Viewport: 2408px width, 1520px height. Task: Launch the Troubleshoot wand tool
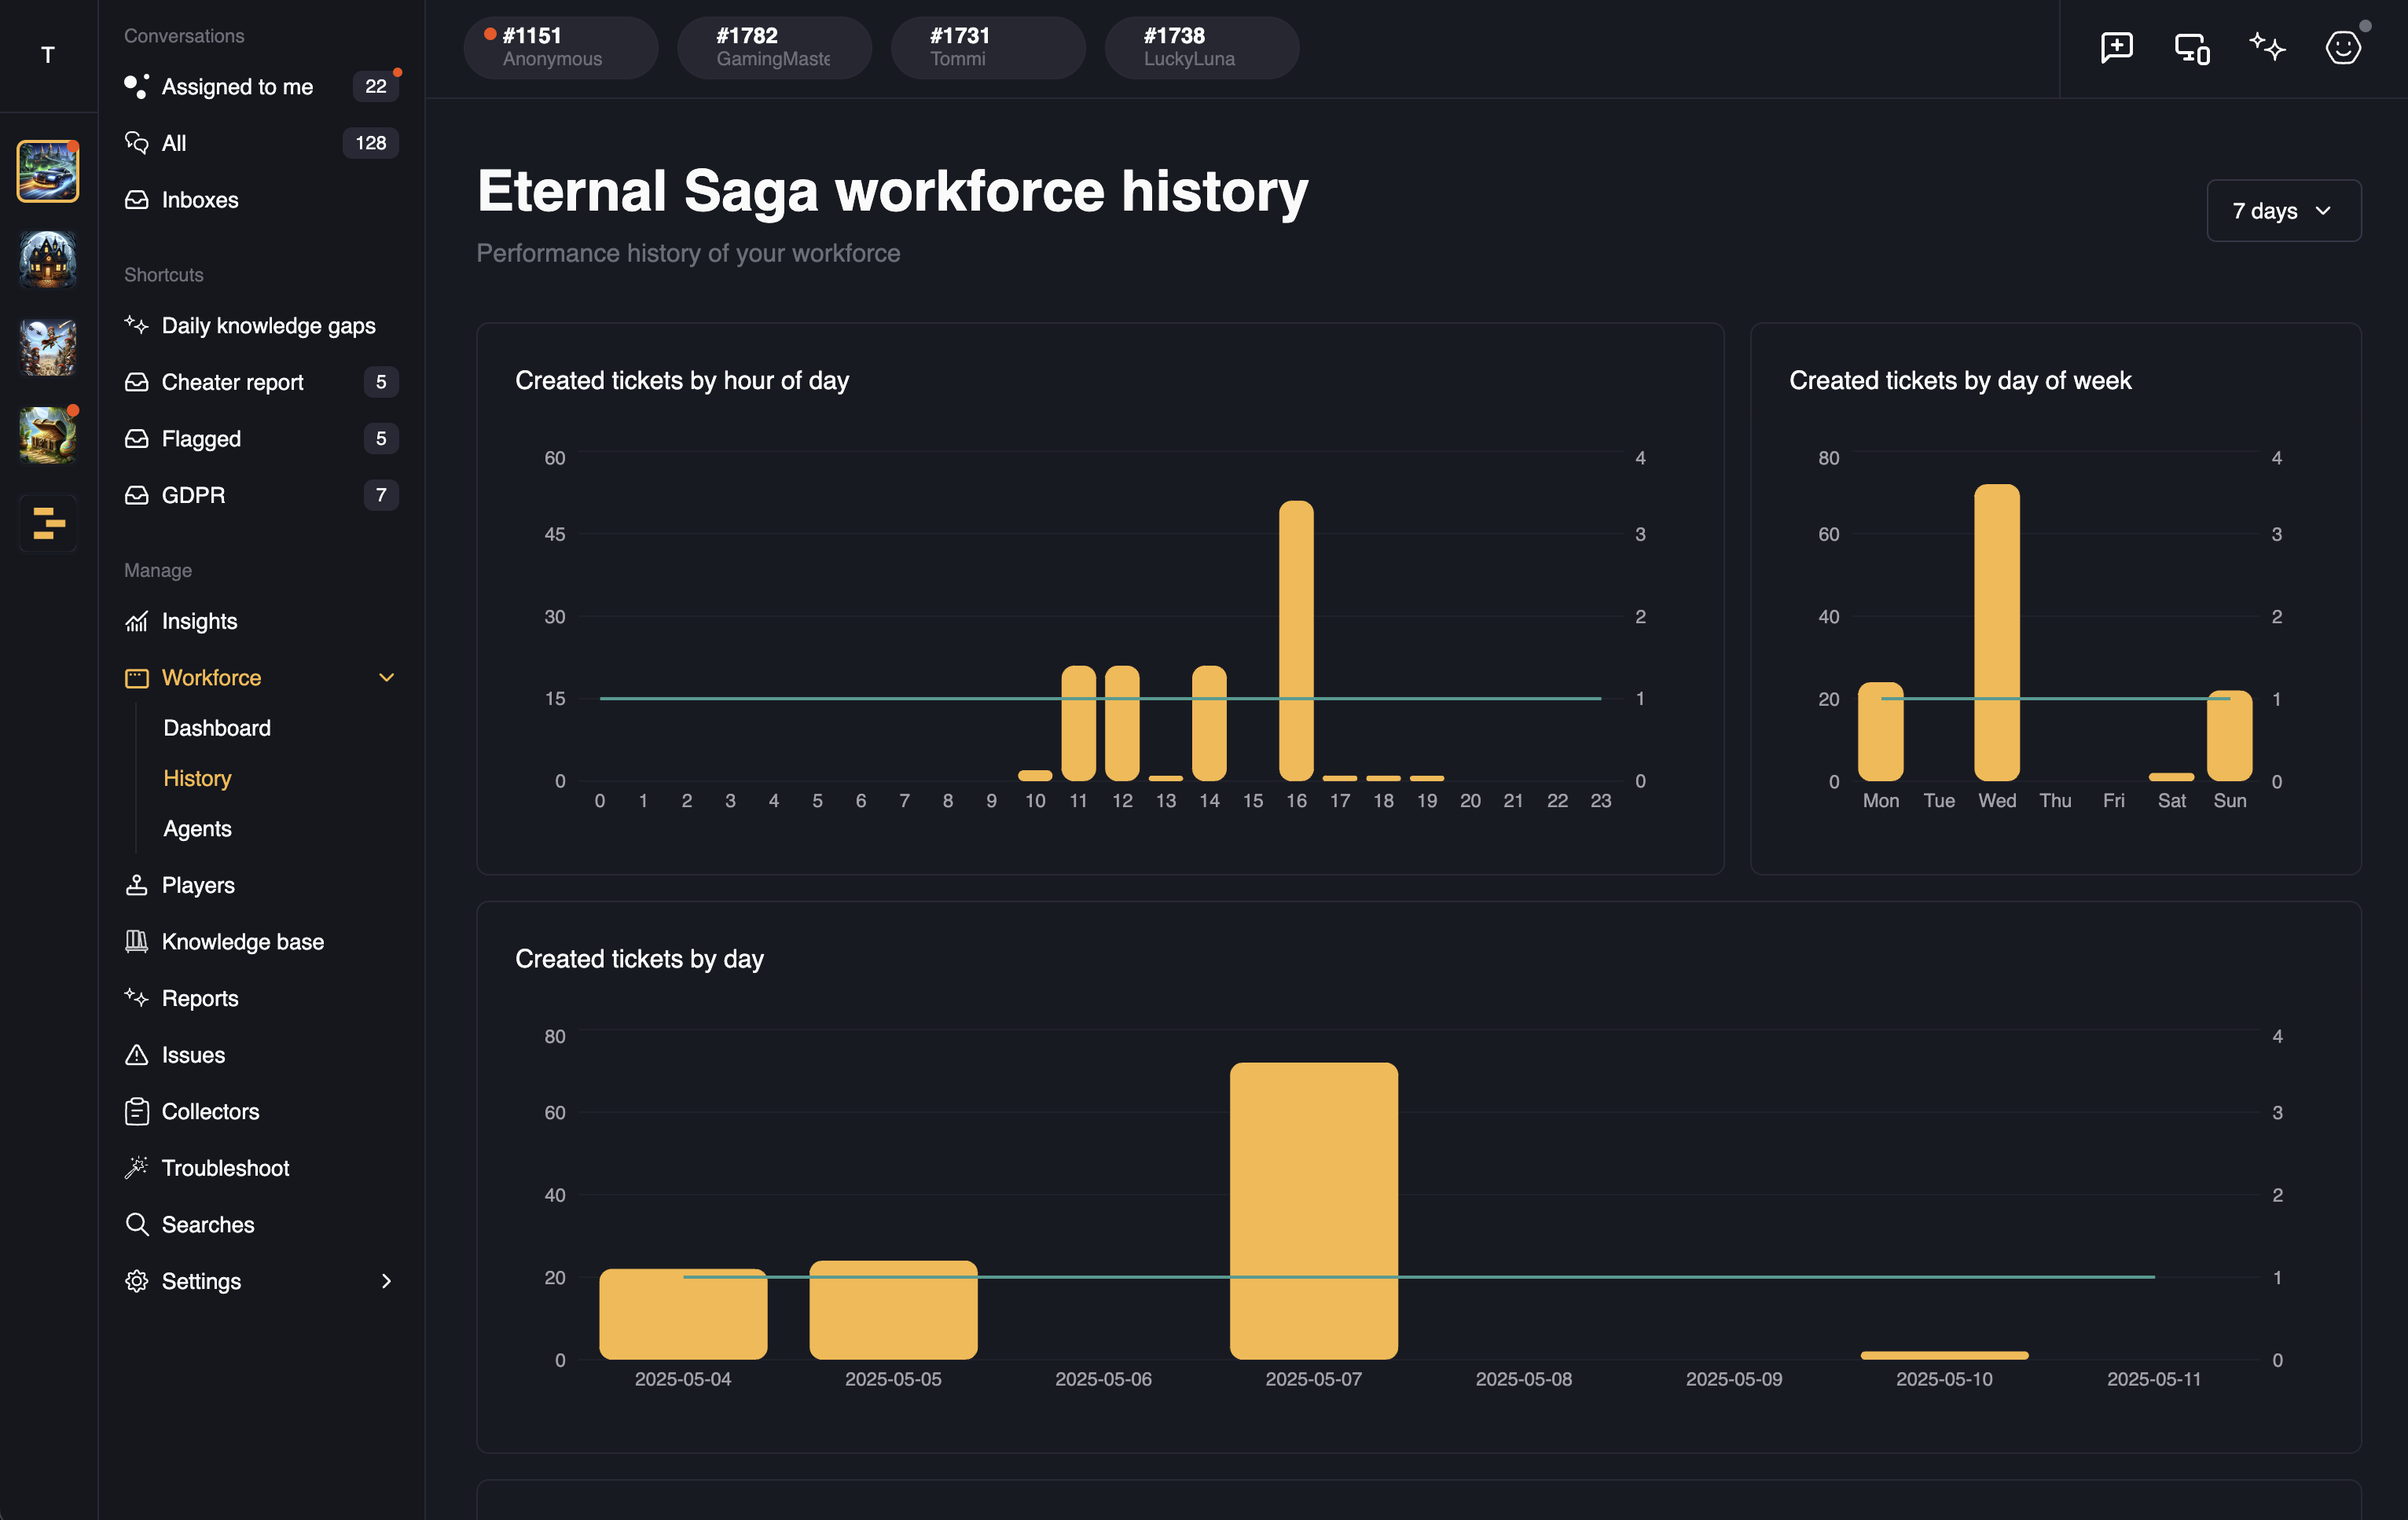click(224, 1167)
